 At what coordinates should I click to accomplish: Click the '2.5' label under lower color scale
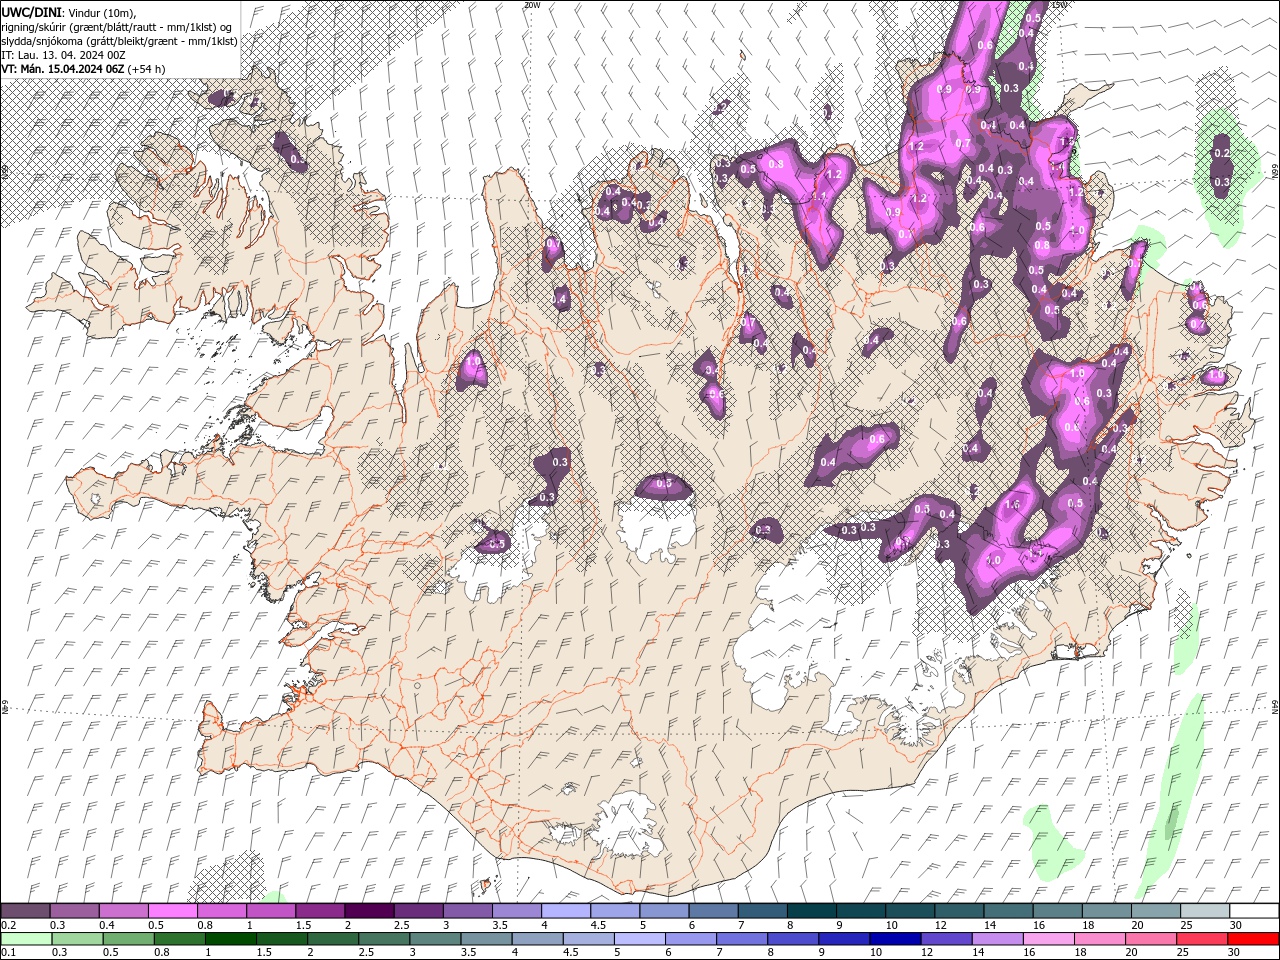365,953
